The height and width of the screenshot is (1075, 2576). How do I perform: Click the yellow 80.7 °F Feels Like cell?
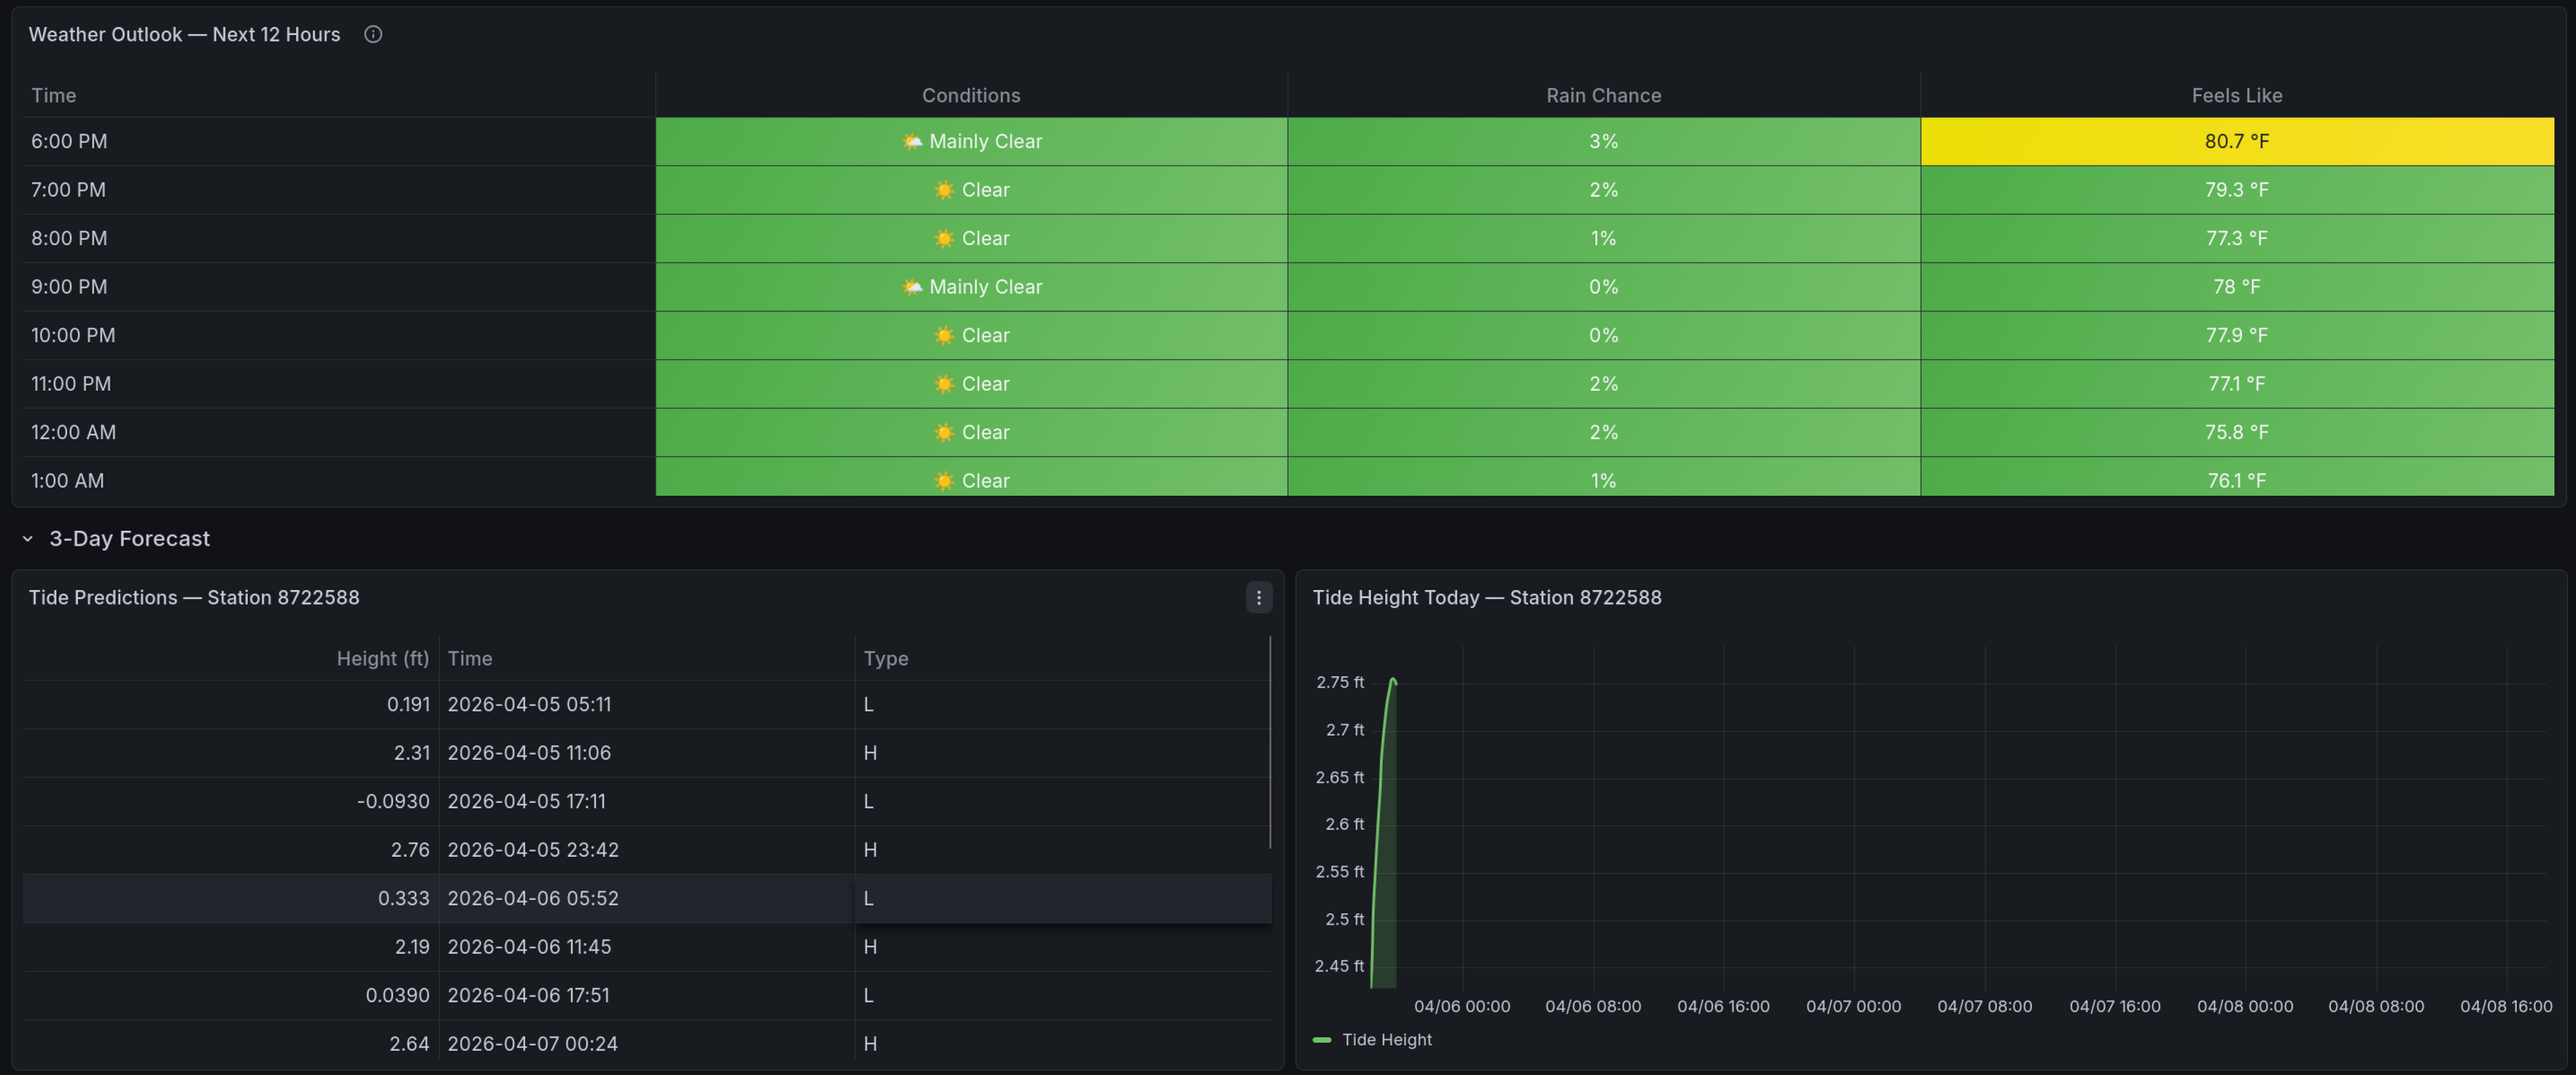2236,141
